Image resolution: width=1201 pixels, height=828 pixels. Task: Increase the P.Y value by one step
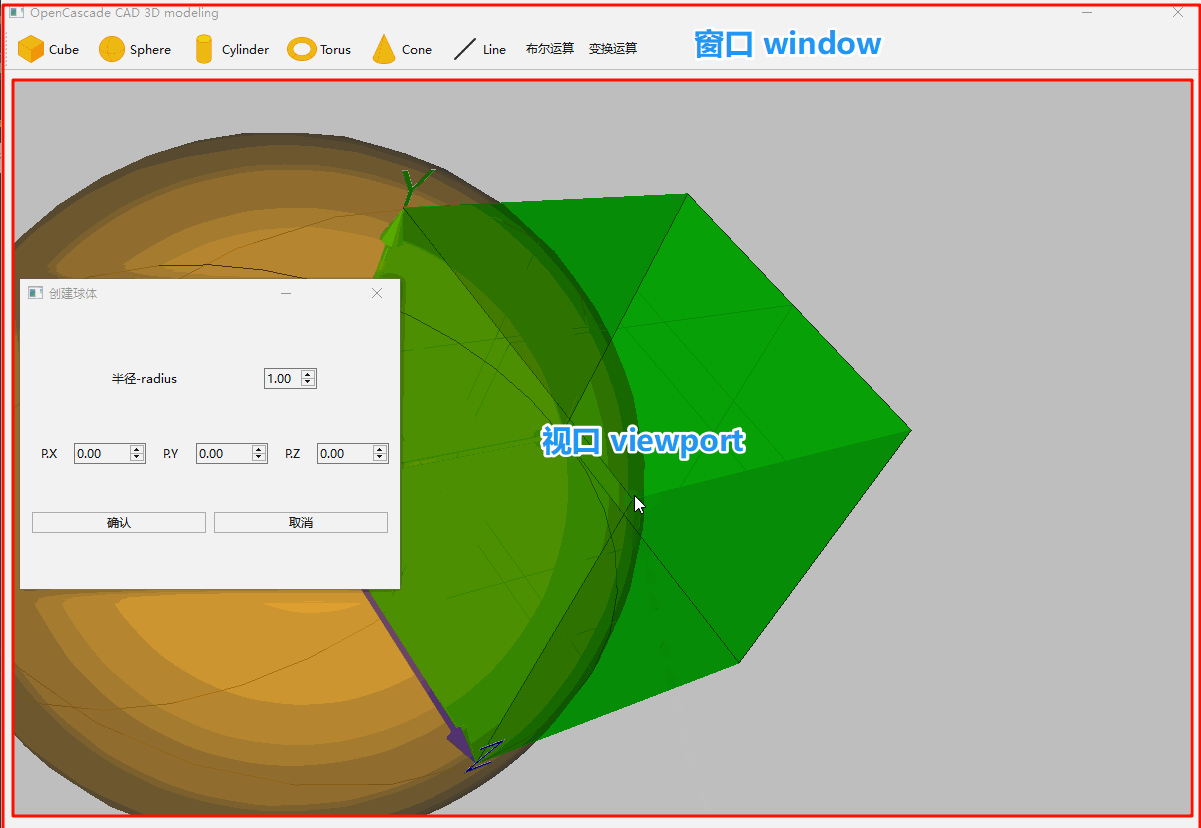[259, 449]
